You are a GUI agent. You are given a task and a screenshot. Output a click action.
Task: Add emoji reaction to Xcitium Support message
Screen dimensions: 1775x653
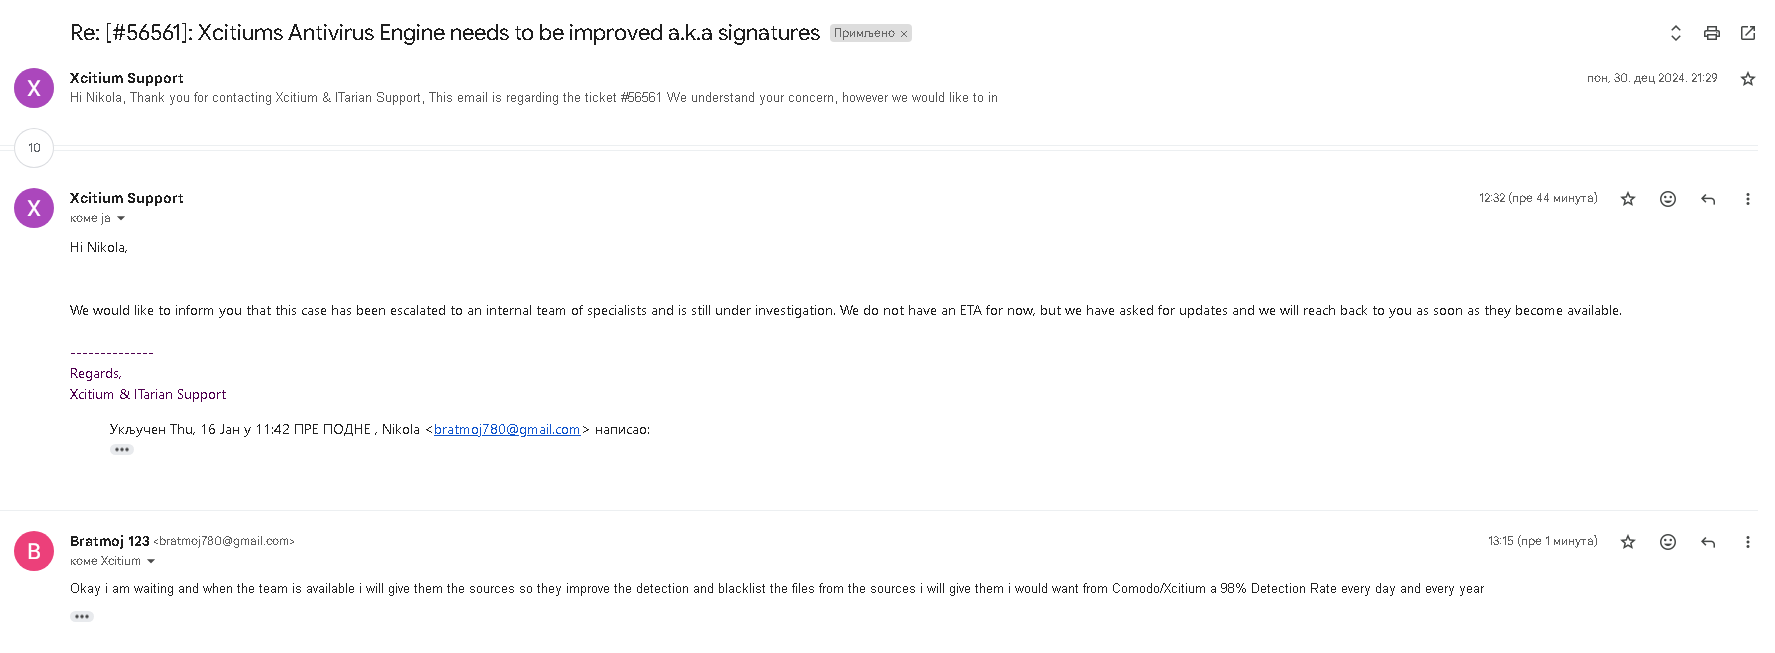1668,199
